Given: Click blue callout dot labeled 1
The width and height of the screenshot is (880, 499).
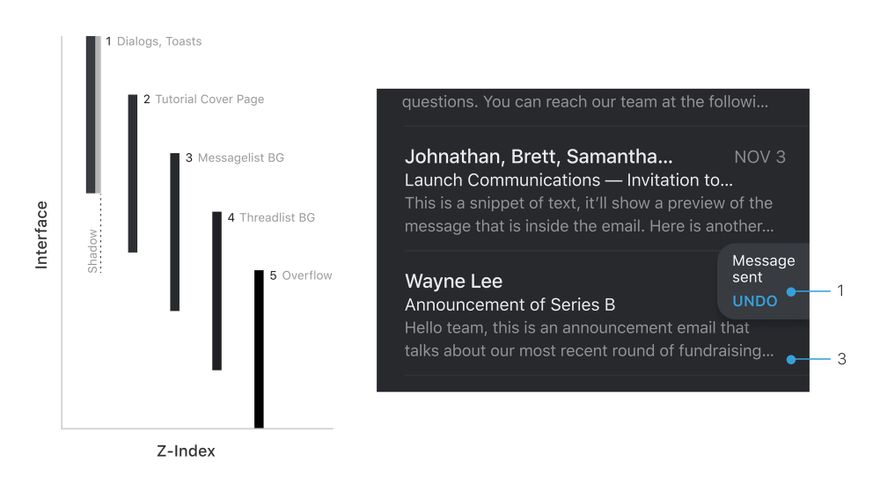Looking at the screenshot, I should point(791,291).
